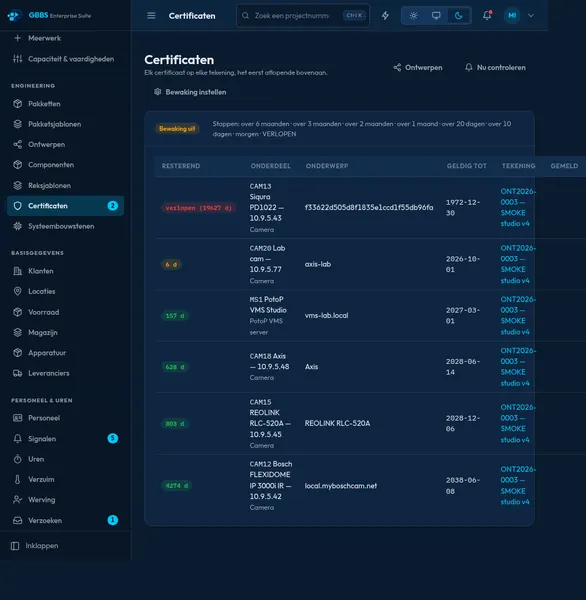This screenshot has height=600, width=586.
Task: Click the Certificaten shield icon
Action: point(18,206)
